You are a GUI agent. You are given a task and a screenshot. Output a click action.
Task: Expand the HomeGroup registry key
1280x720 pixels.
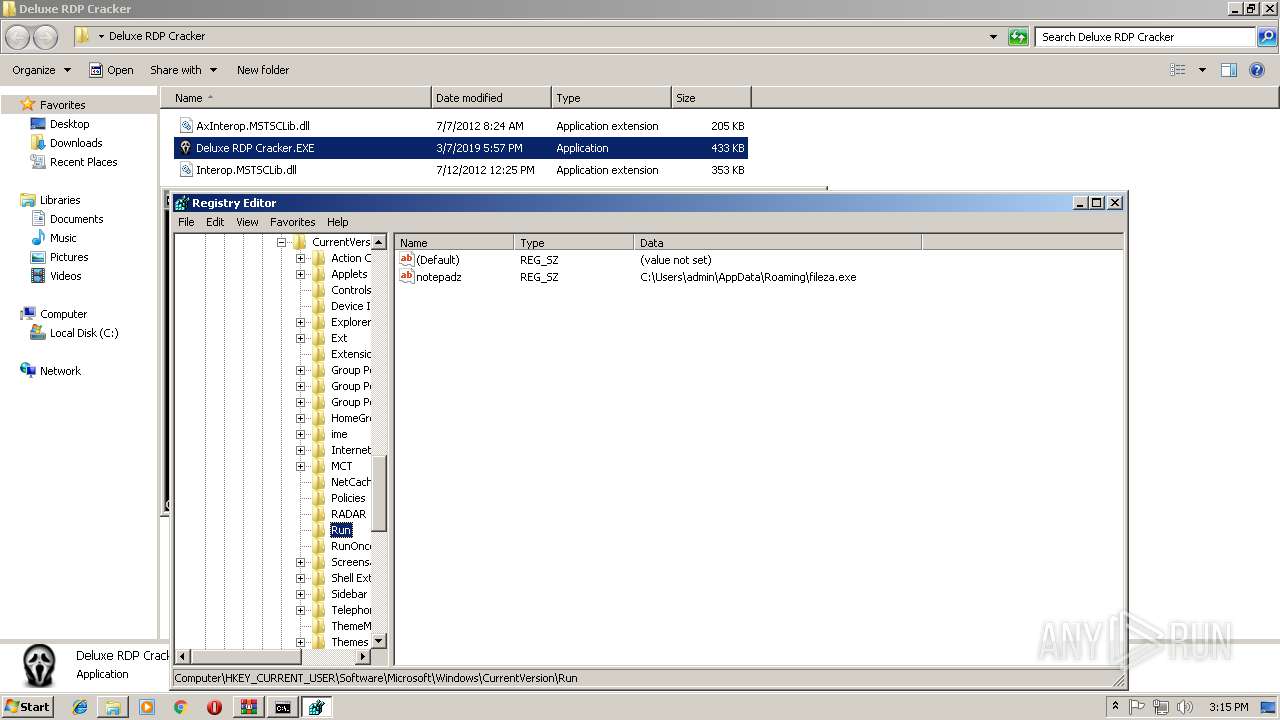point(300,418)
